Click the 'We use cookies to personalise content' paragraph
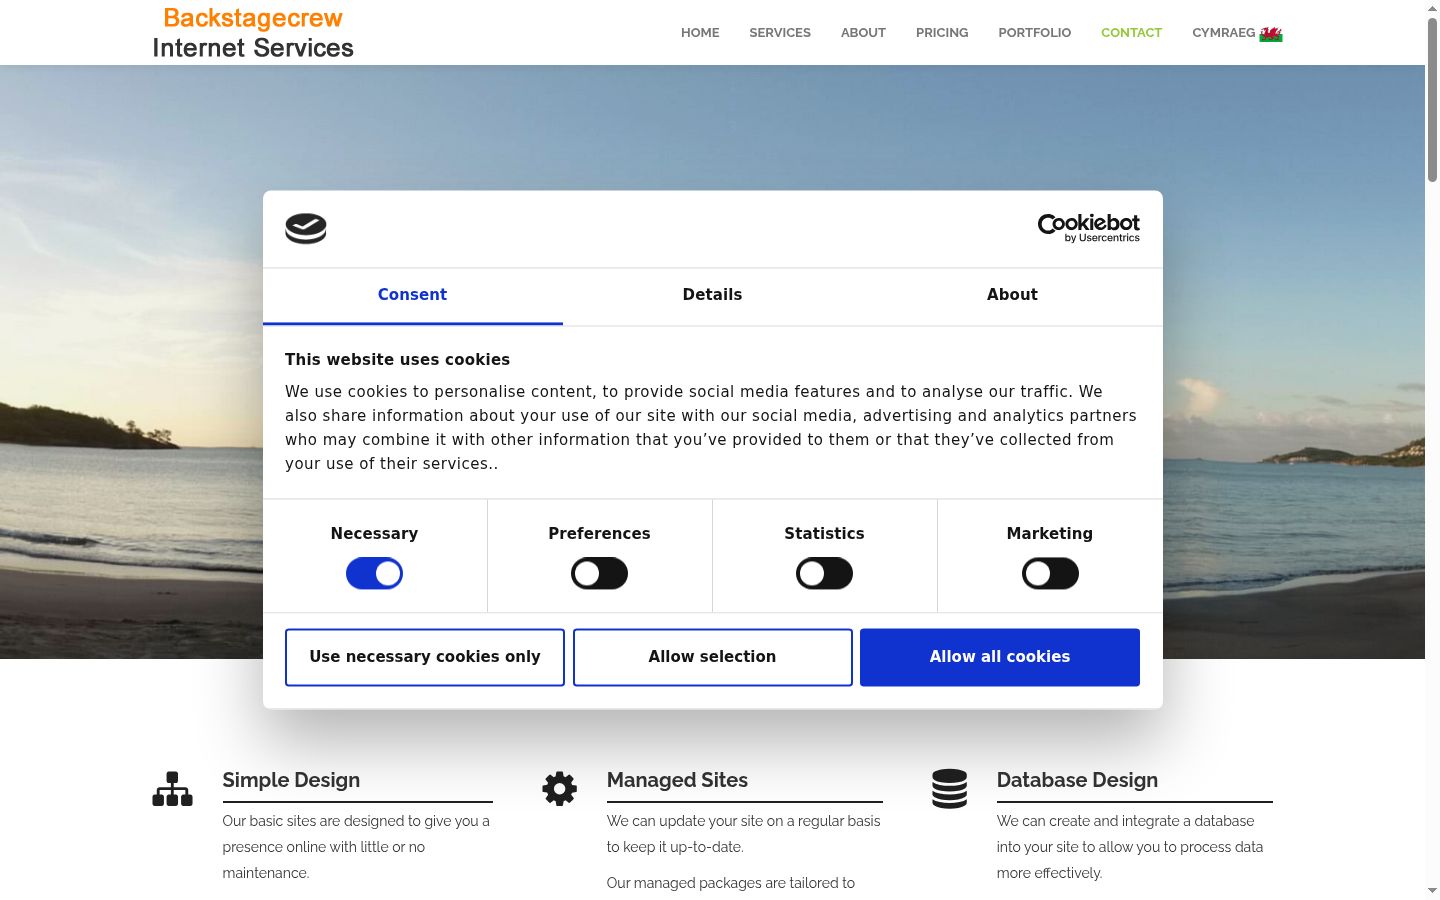This screenshot has width=1440, height=900. (711, 428)
